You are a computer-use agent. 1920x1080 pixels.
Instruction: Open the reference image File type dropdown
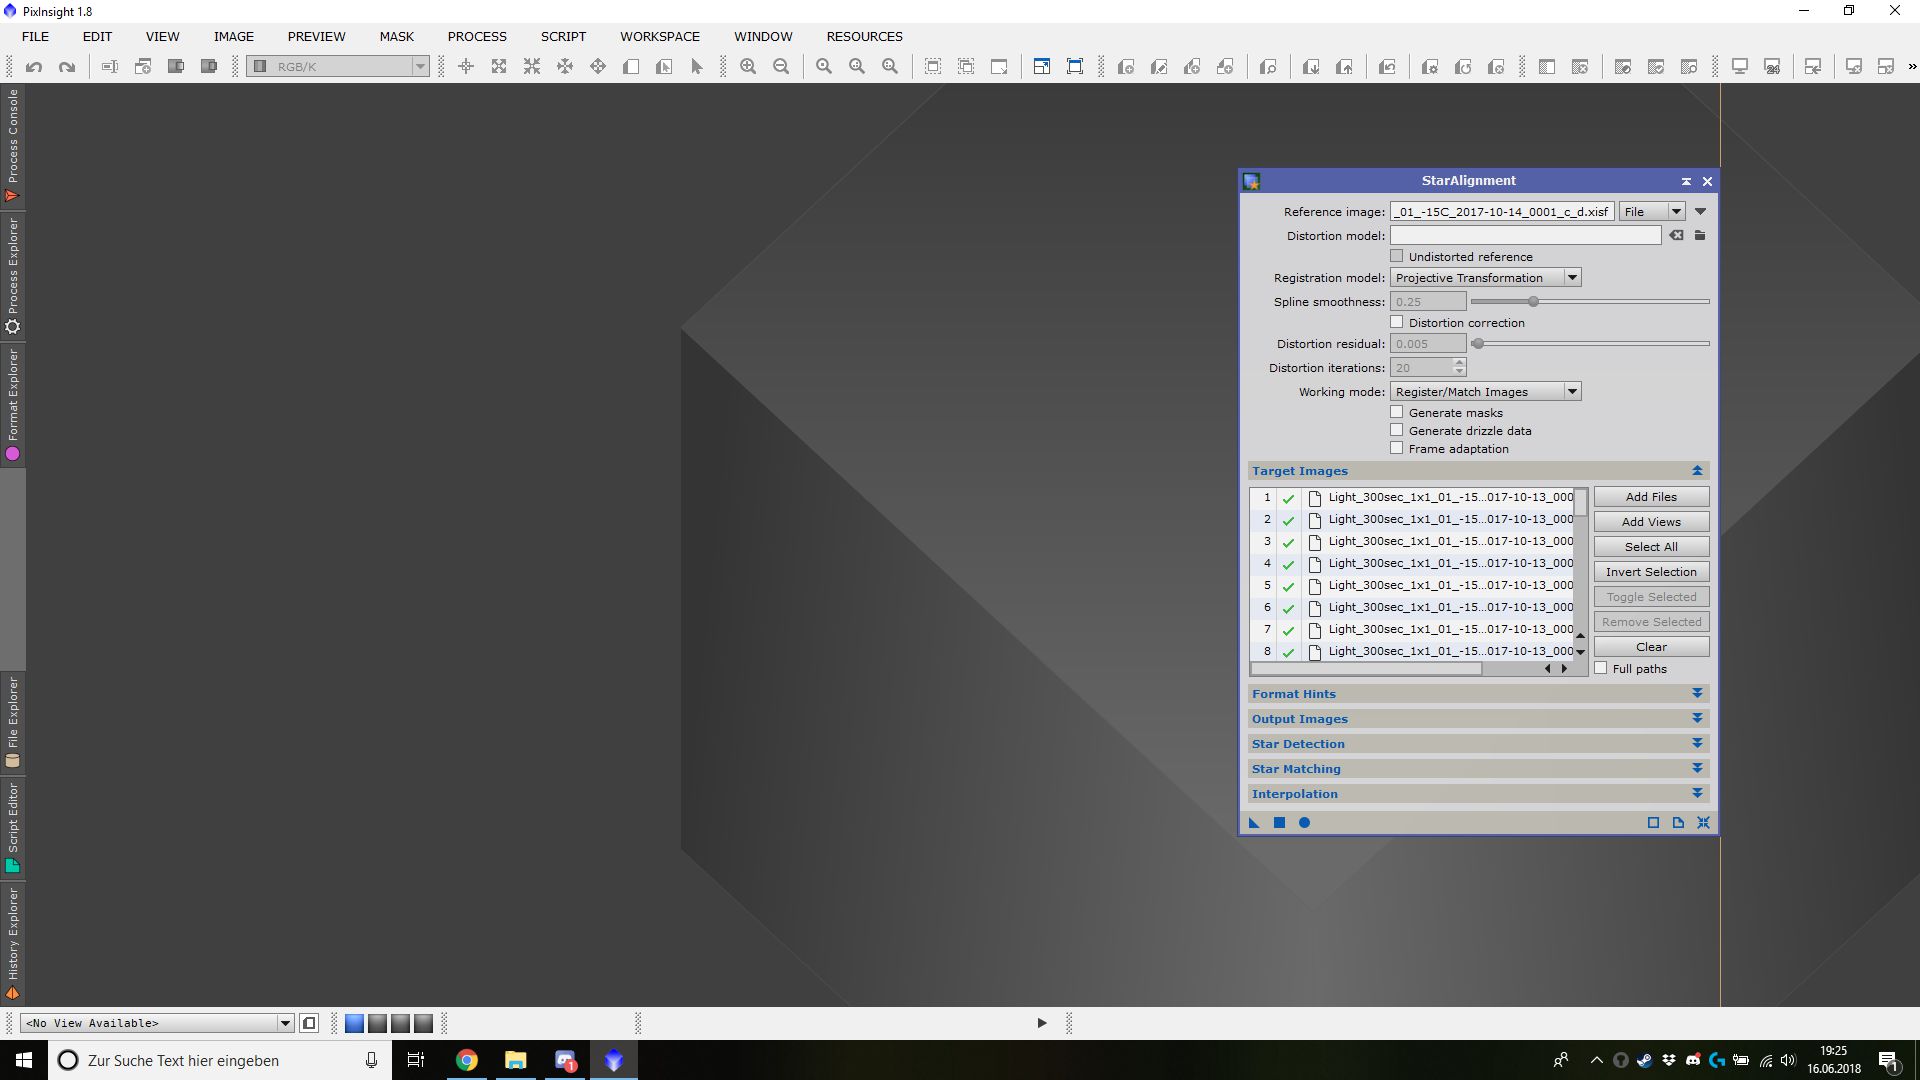click(x=1652, y=212)
